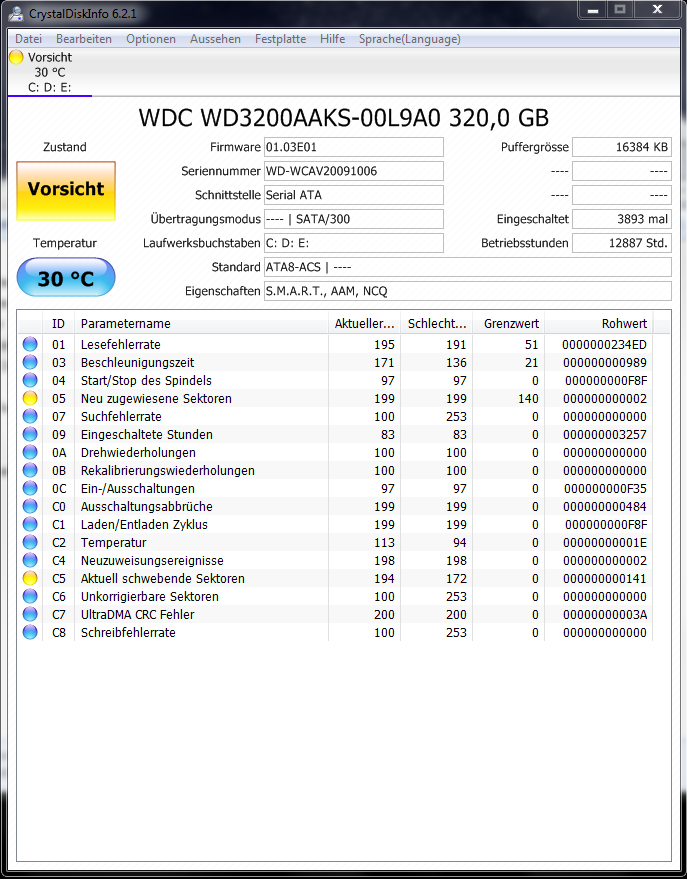This screenshot has height=879, width=687.
Task: Open the Sprache(Language) menu
Action: click(410, 39)
